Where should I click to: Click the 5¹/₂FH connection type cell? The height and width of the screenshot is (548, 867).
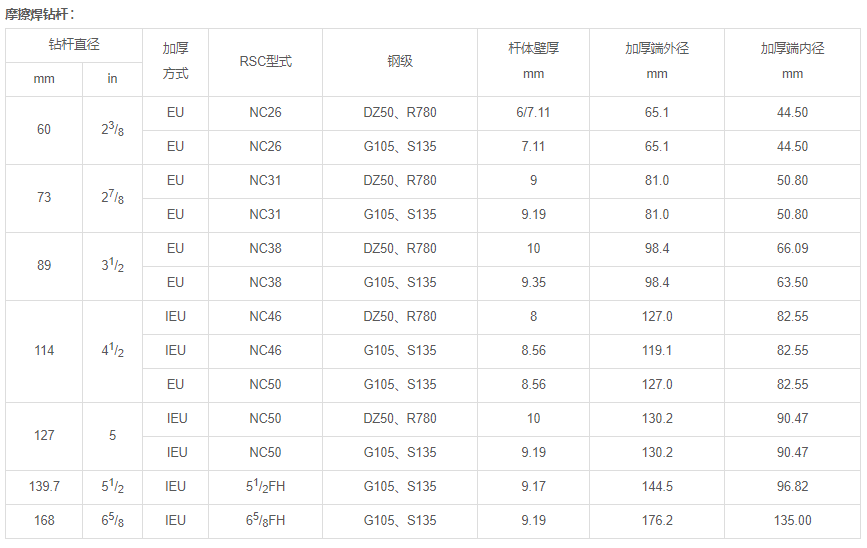tap(265, 487)
